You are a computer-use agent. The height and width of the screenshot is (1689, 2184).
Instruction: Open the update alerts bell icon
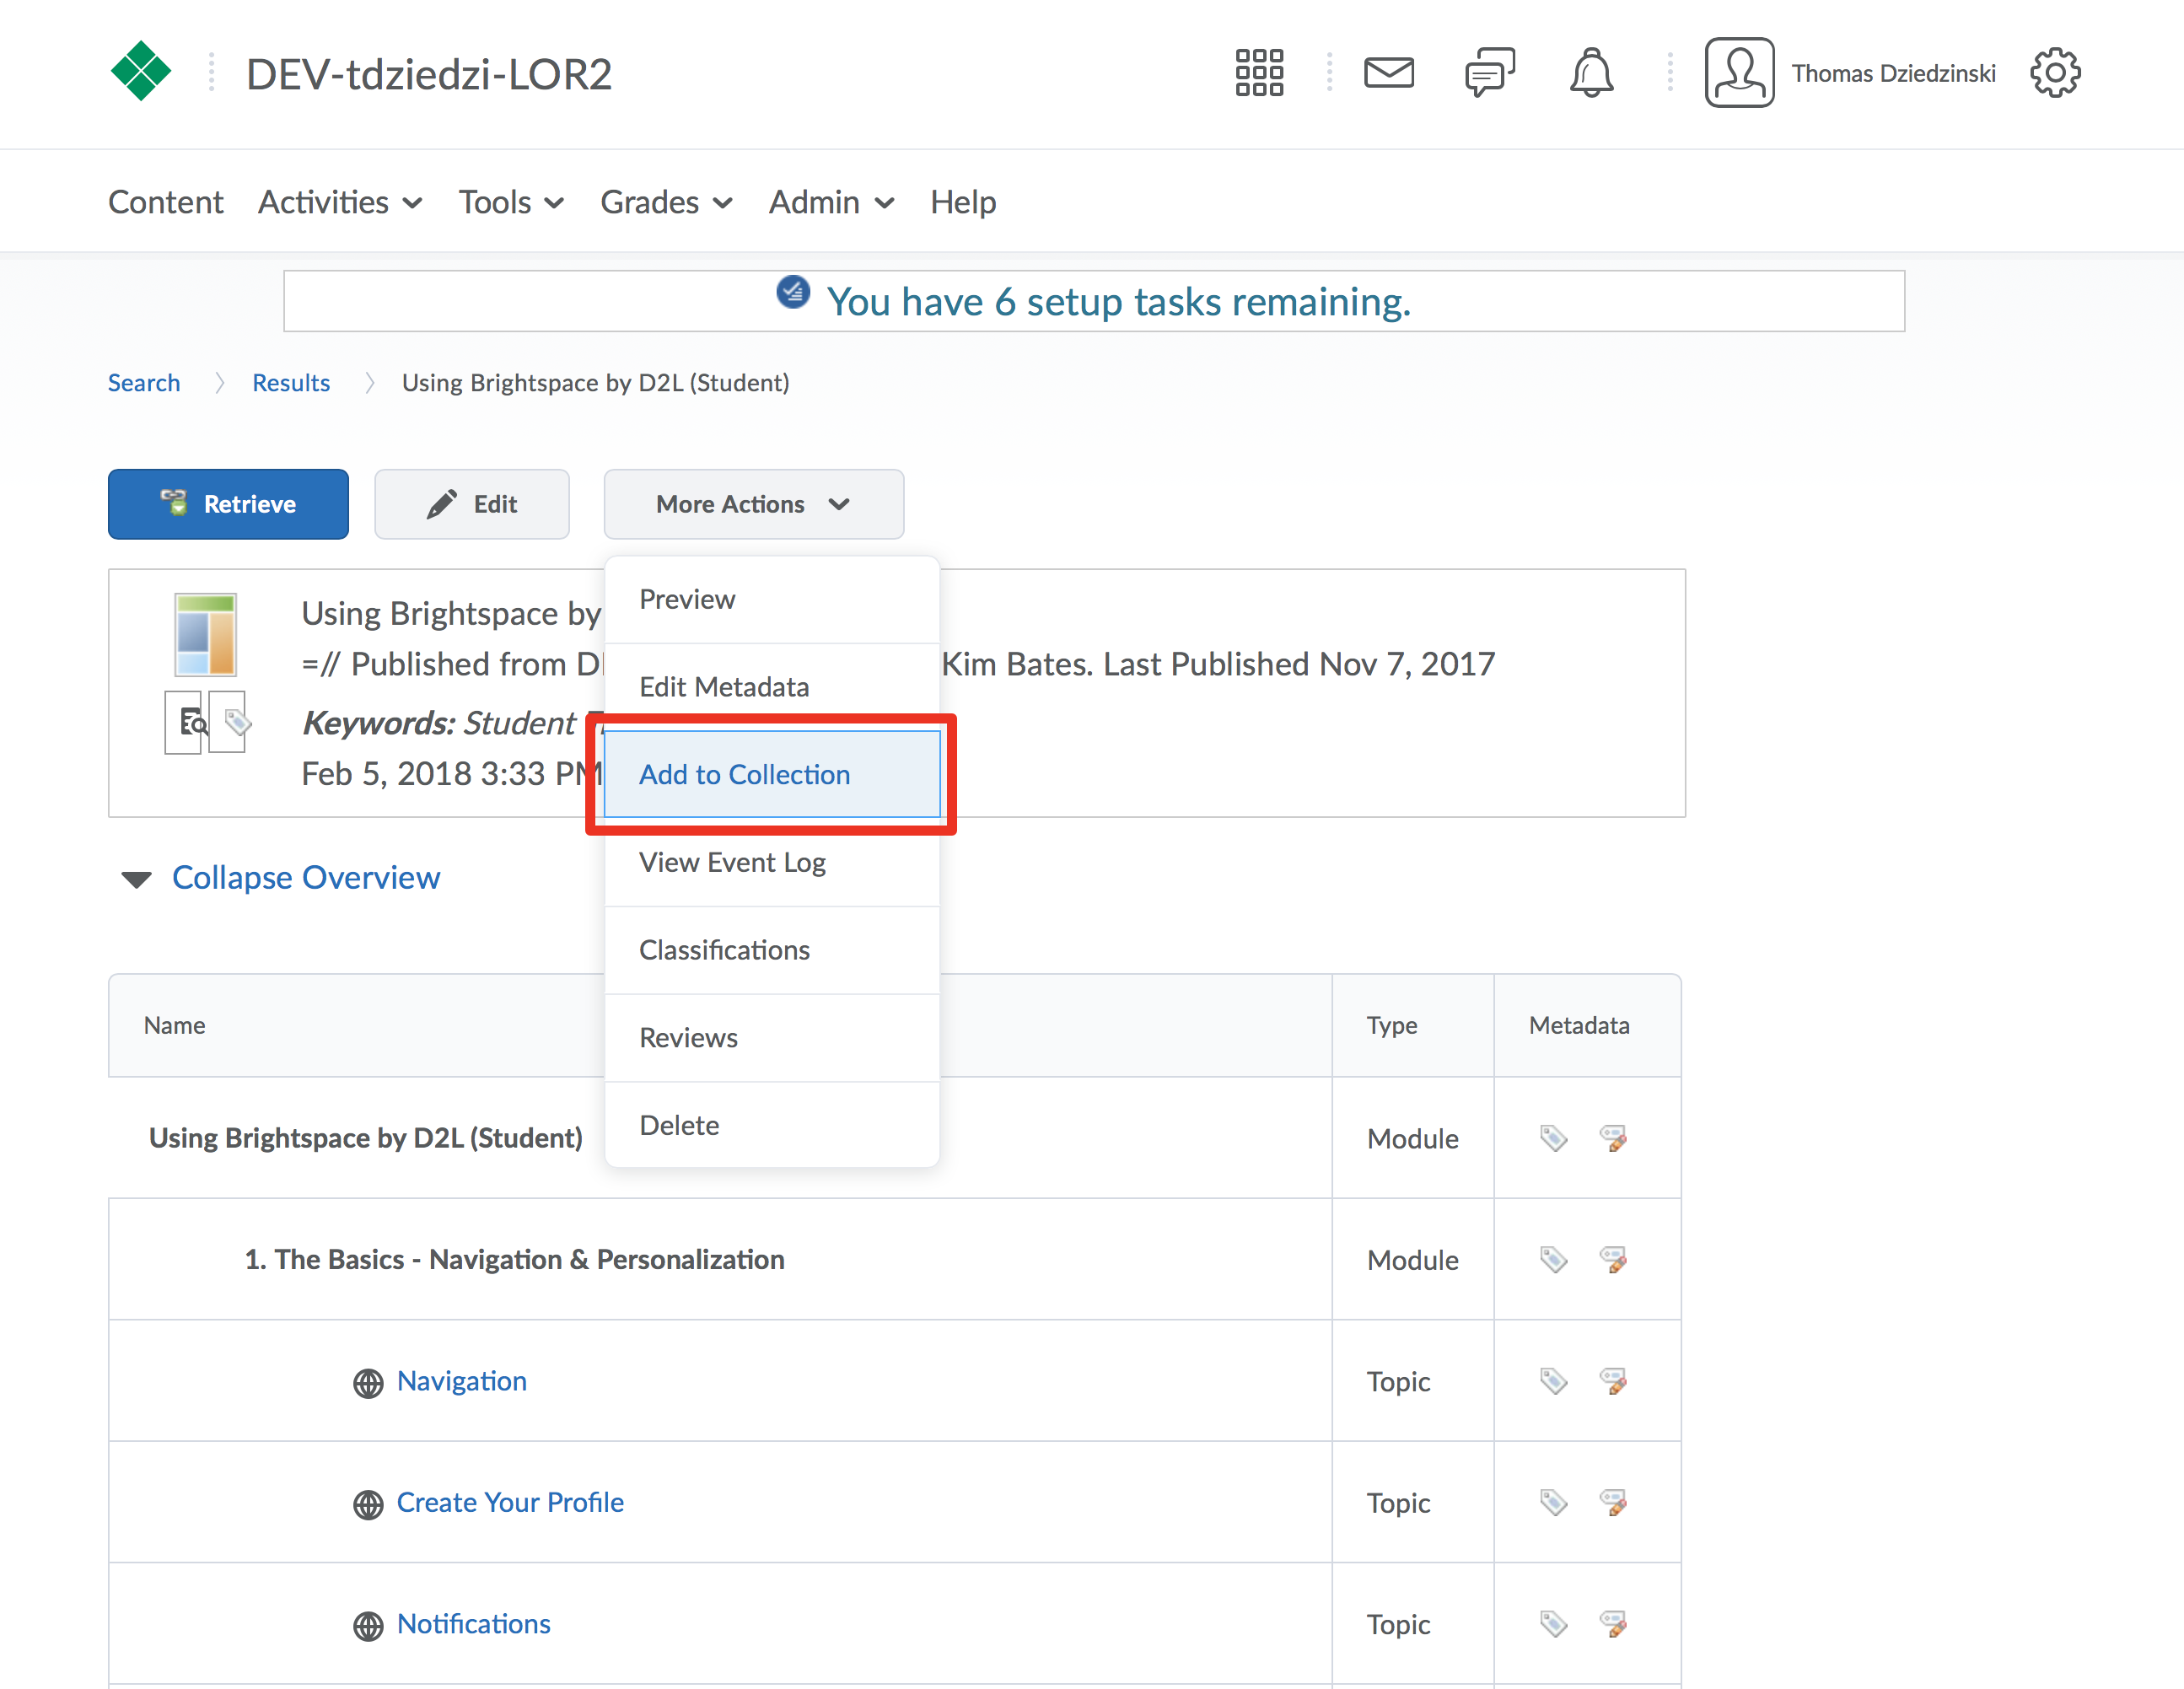tap(1591, 73)
